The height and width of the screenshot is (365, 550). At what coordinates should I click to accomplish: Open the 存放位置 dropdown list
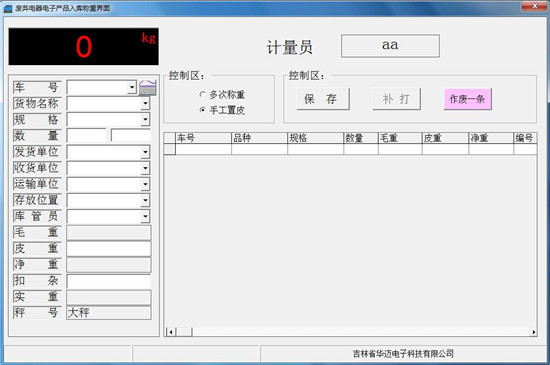(x=145, y=201)
